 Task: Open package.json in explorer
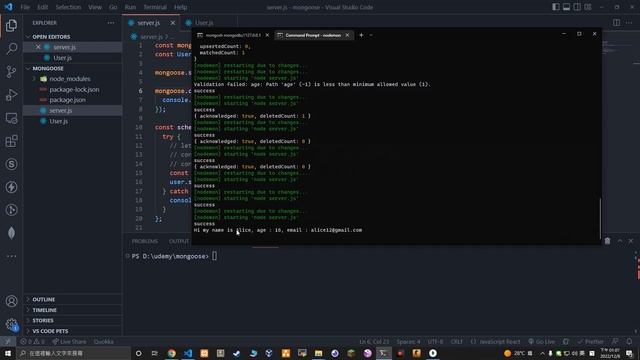tap(73, 100)
